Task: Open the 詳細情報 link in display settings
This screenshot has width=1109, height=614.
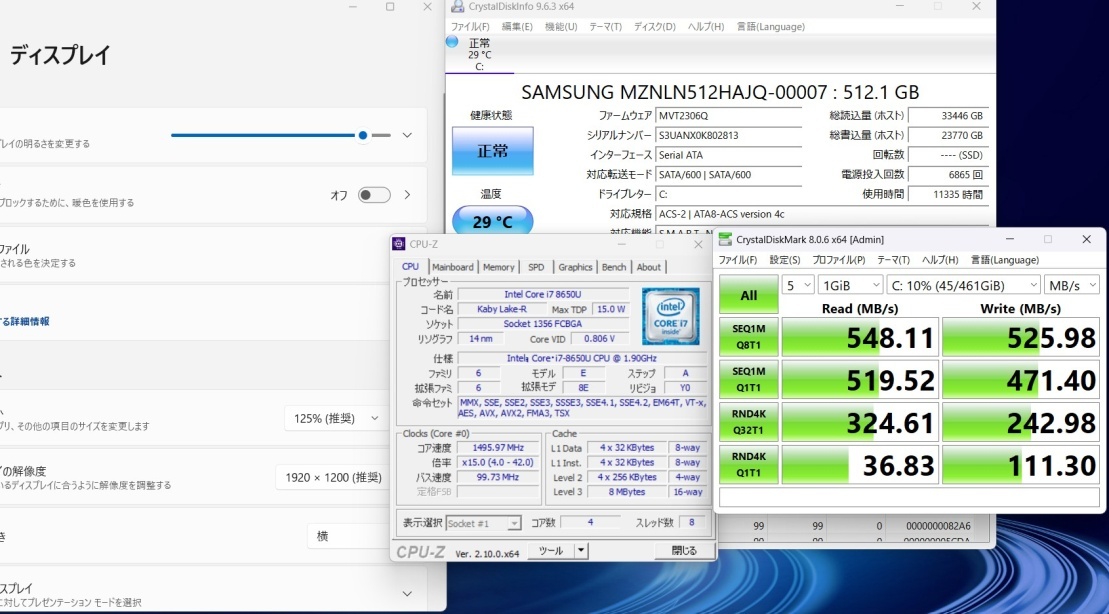Action: click(25, 321)
